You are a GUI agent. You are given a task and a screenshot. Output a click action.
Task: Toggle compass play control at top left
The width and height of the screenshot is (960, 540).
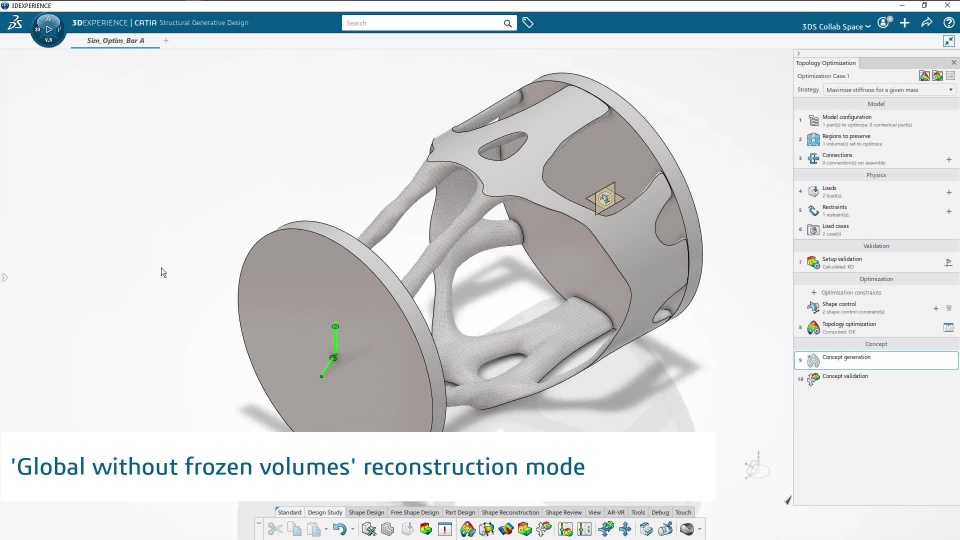[x=48, y=29]
